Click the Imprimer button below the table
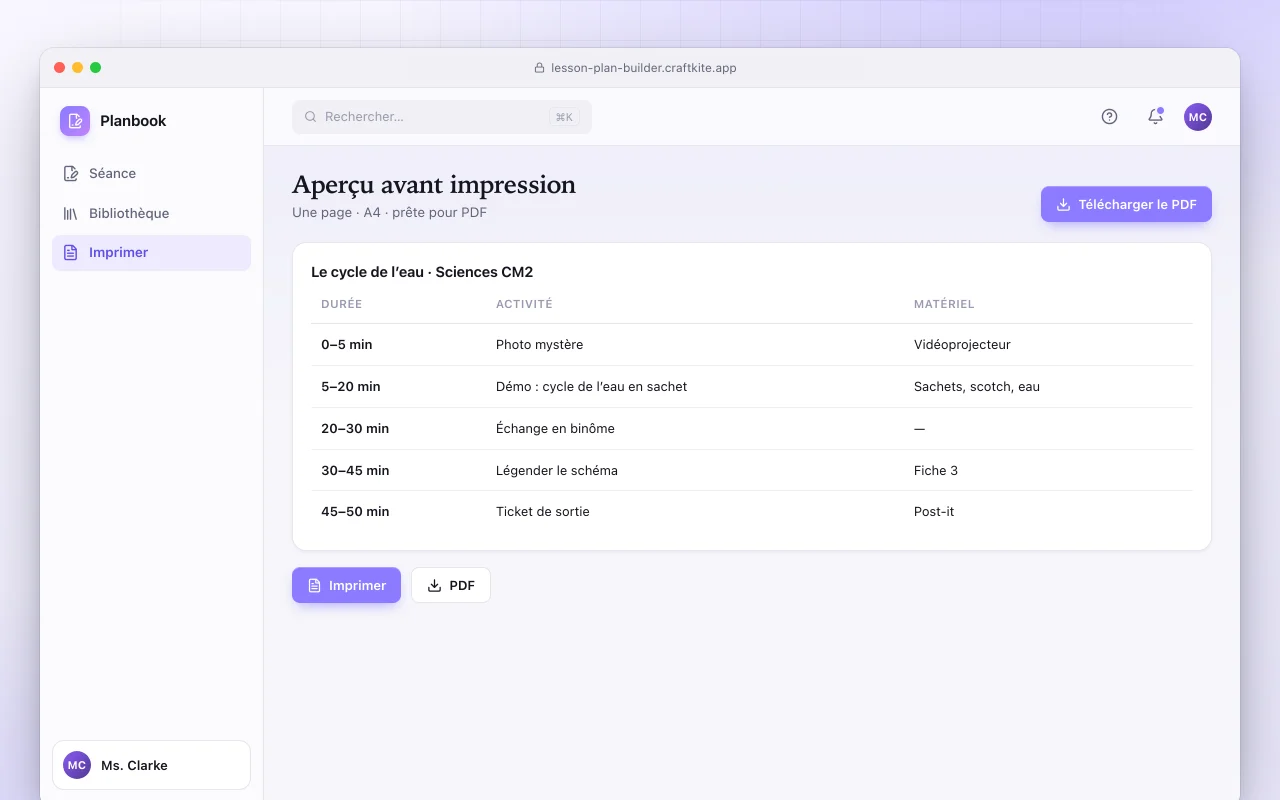Screen dimensions: 1280x800 [x=346, y=585]
